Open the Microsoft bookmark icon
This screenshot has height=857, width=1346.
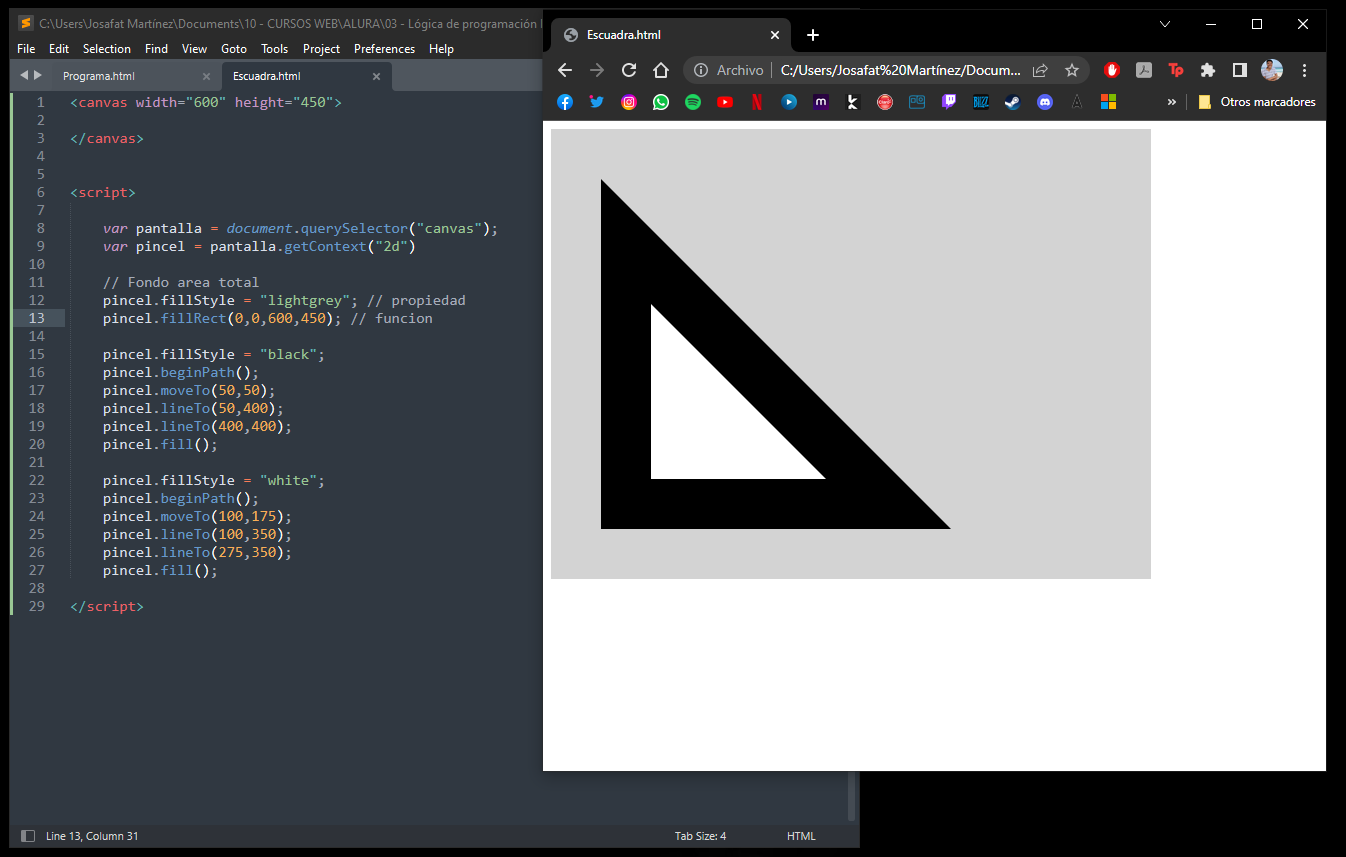(1108, 102)
